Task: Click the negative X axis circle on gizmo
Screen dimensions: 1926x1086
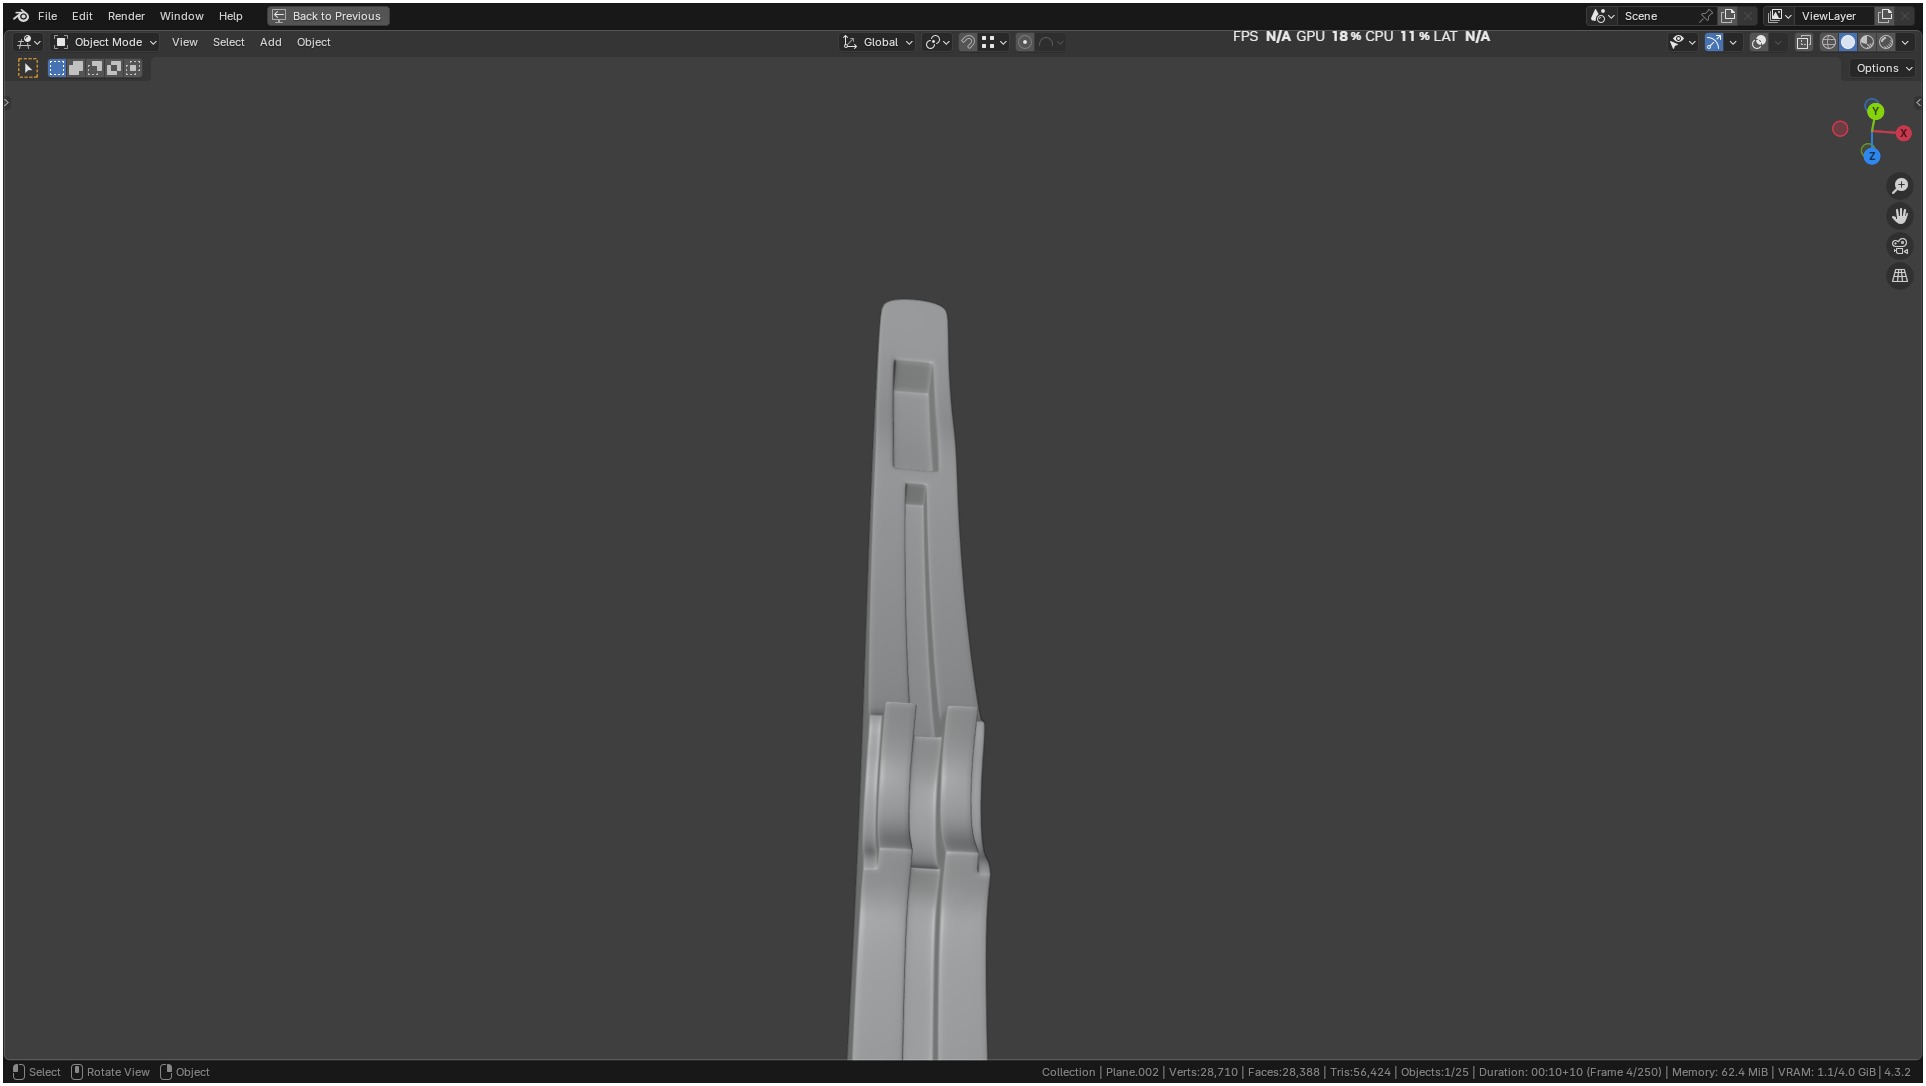Action: 1840,129
